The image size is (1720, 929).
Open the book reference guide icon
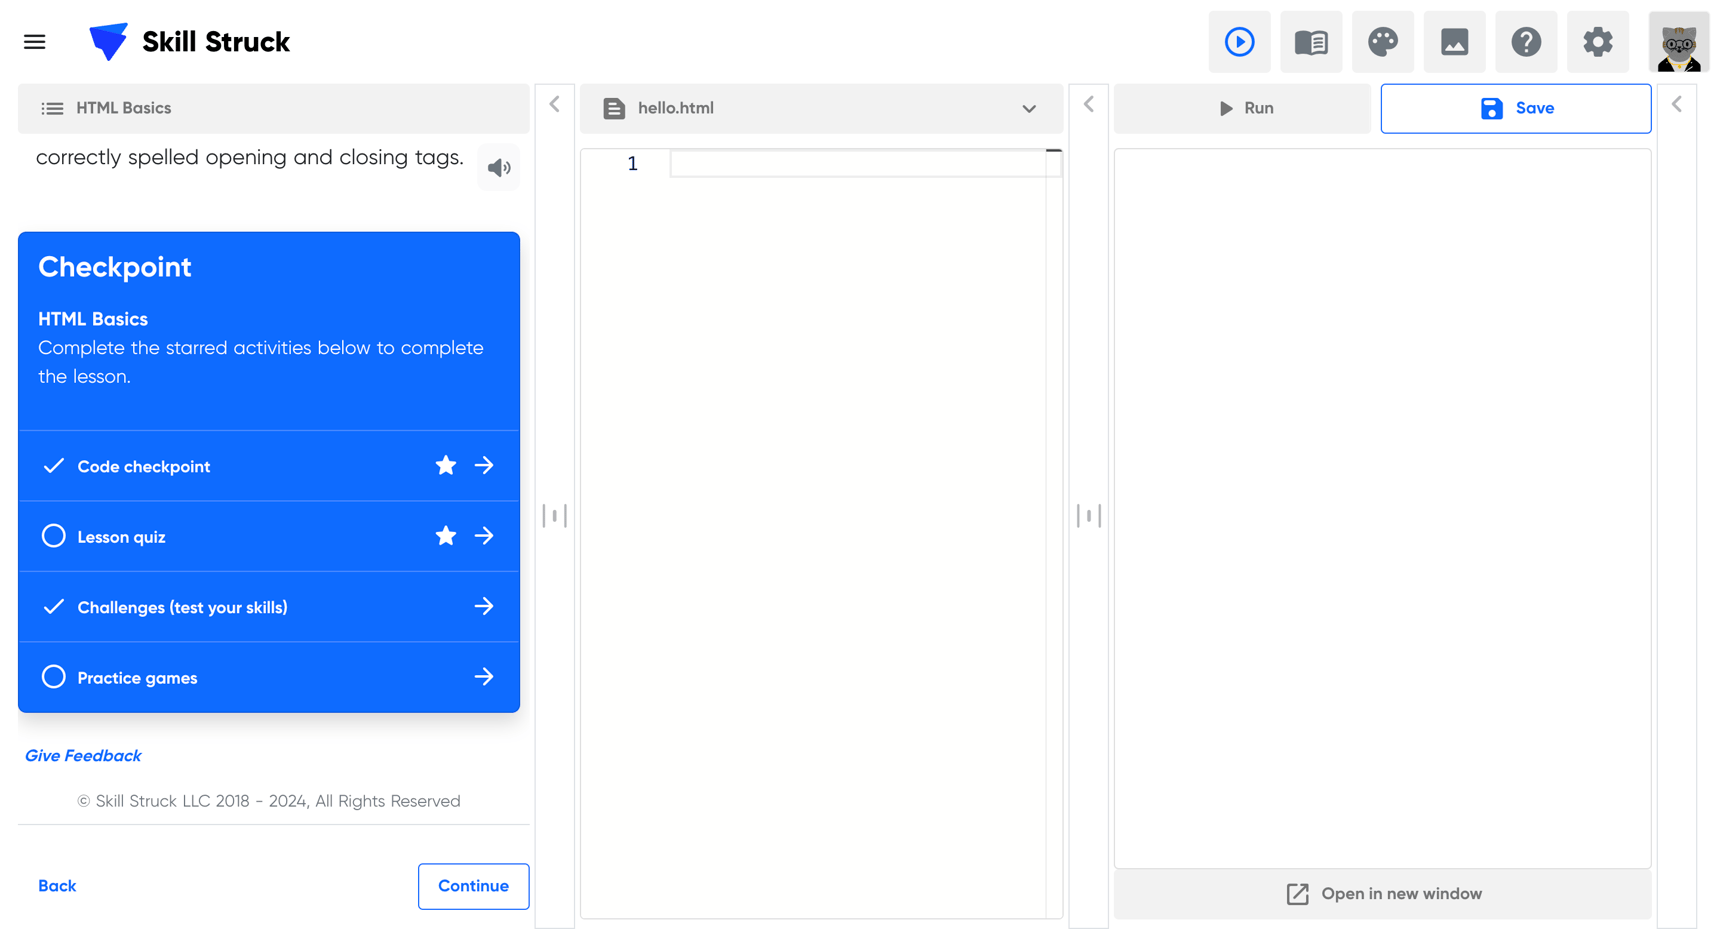[x=1310, y=42]
